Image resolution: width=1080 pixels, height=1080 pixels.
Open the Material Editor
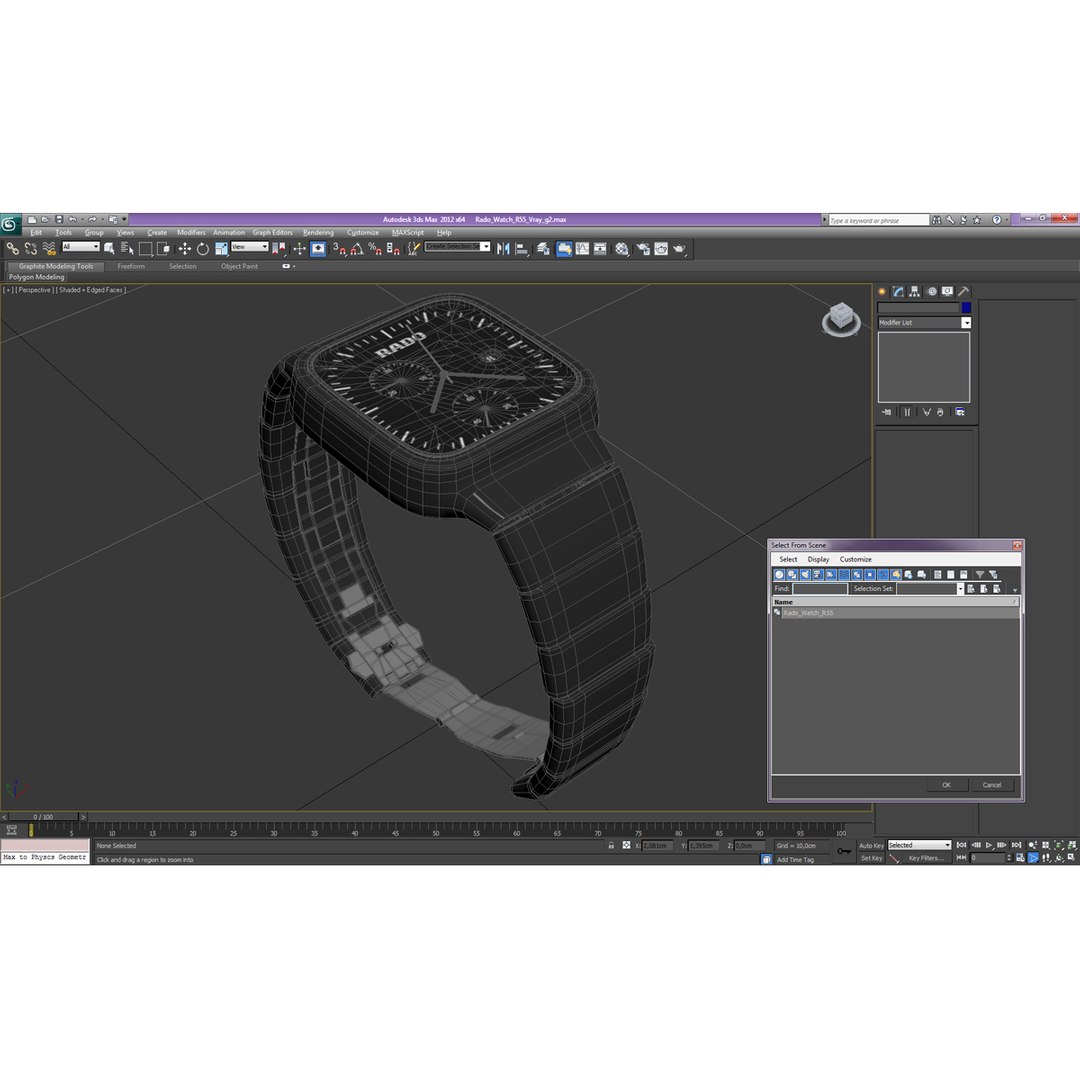coord(622,249)
